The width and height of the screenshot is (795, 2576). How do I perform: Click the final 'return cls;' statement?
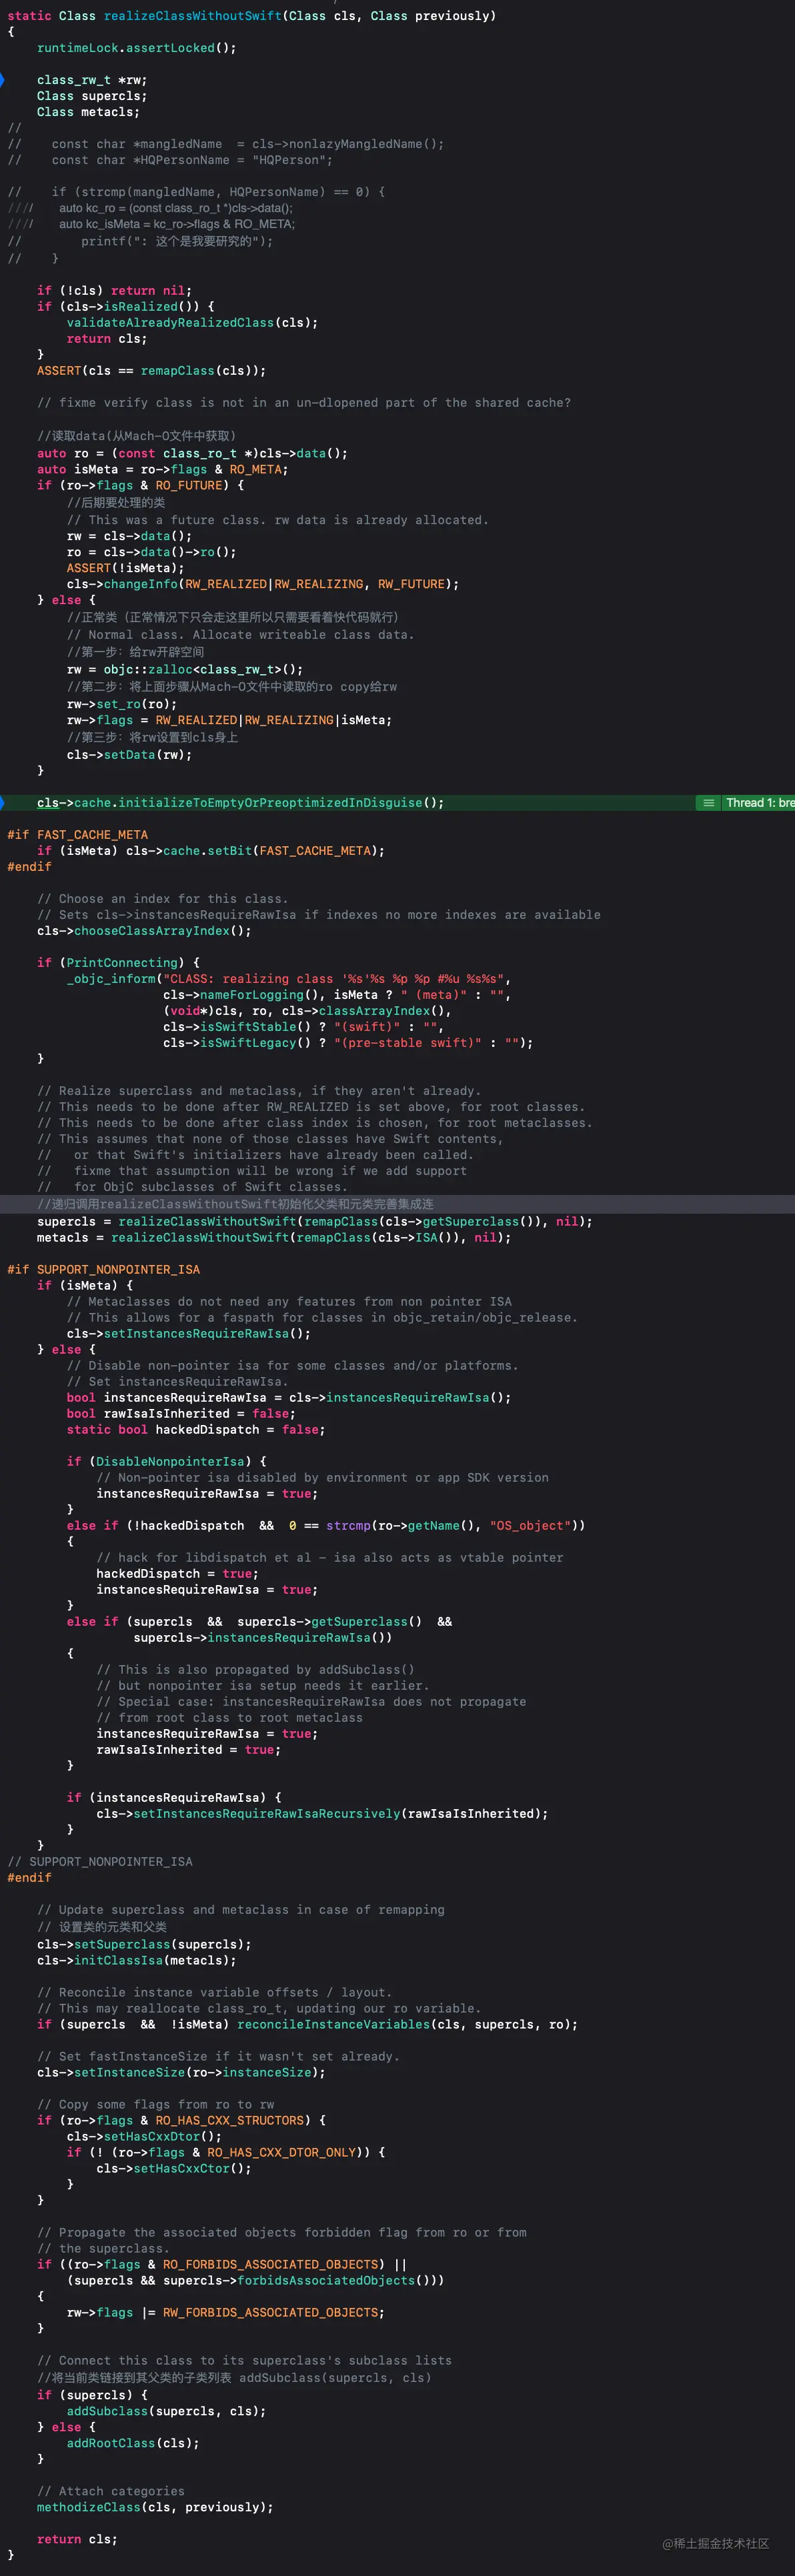77,2539
